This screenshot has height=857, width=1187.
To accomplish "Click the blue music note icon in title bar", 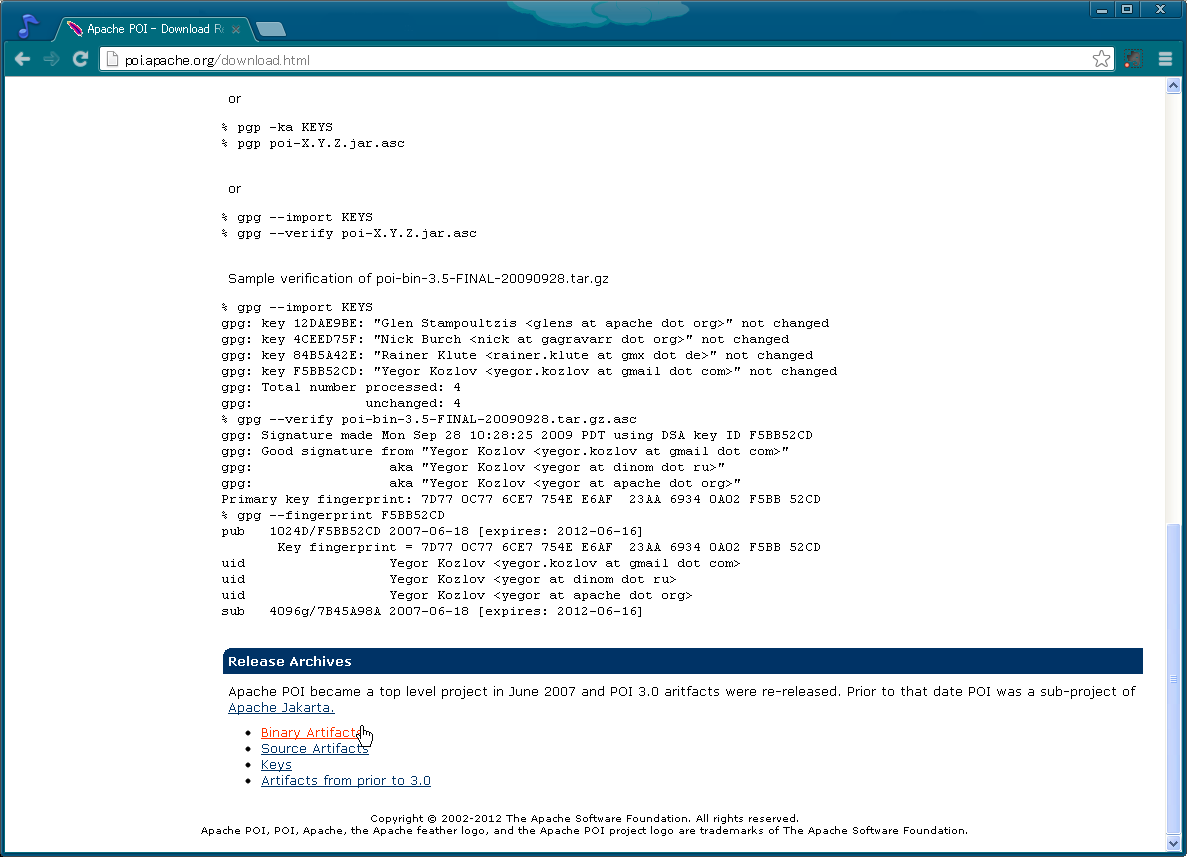I will point(28,26).
